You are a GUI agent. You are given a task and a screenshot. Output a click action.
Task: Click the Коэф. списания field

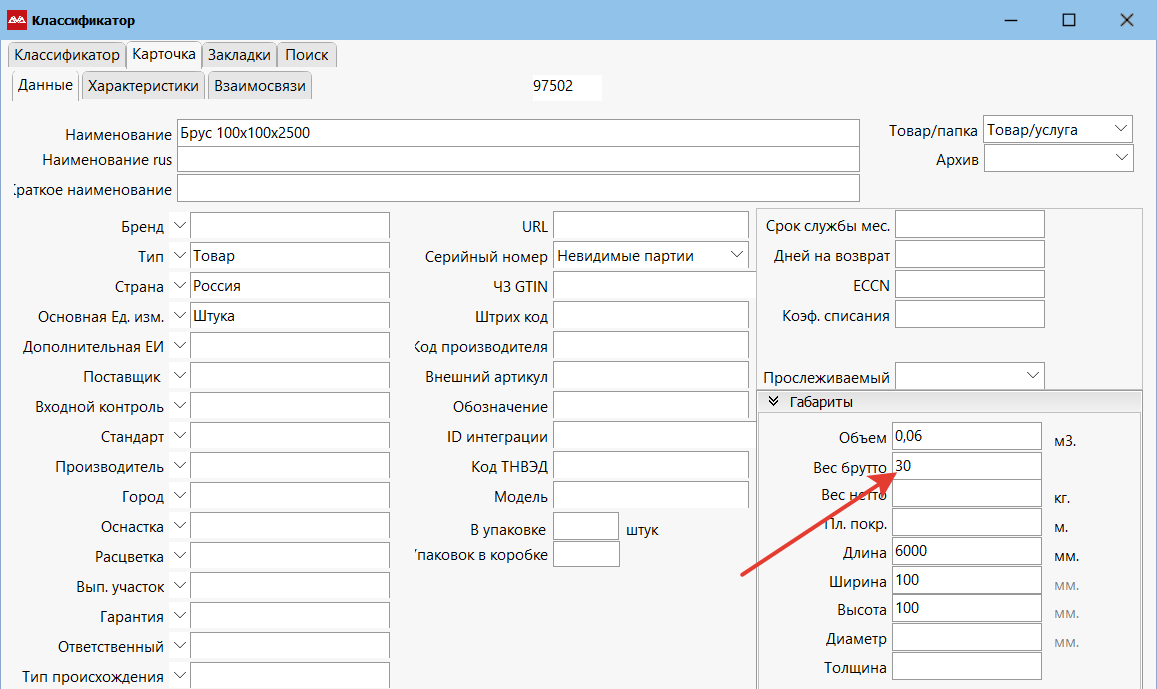tap(970, 314)
